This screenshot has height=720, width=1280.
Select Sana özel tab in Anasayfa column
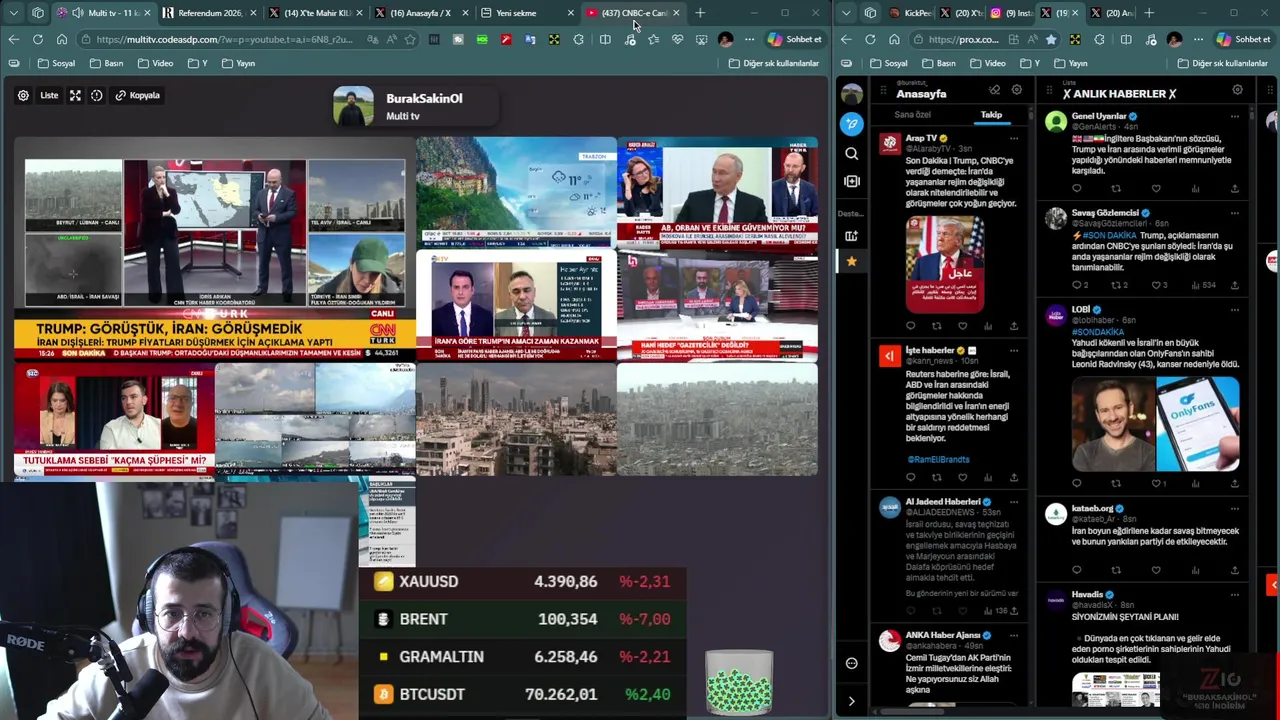click(x=912, y=114)
